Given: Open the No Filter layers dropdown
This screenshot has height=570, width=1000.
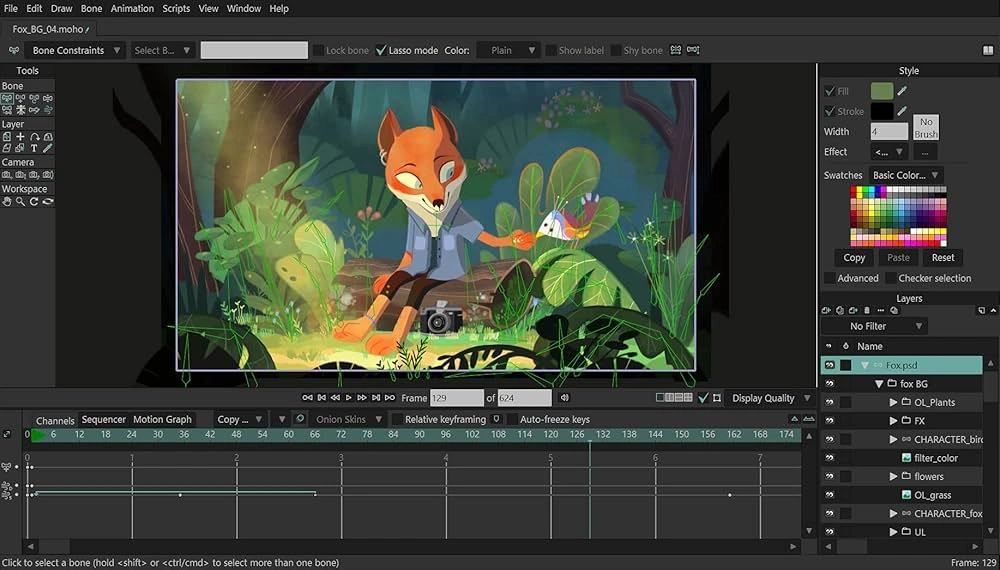Looking at the screenshot, I should click(874, 326).
